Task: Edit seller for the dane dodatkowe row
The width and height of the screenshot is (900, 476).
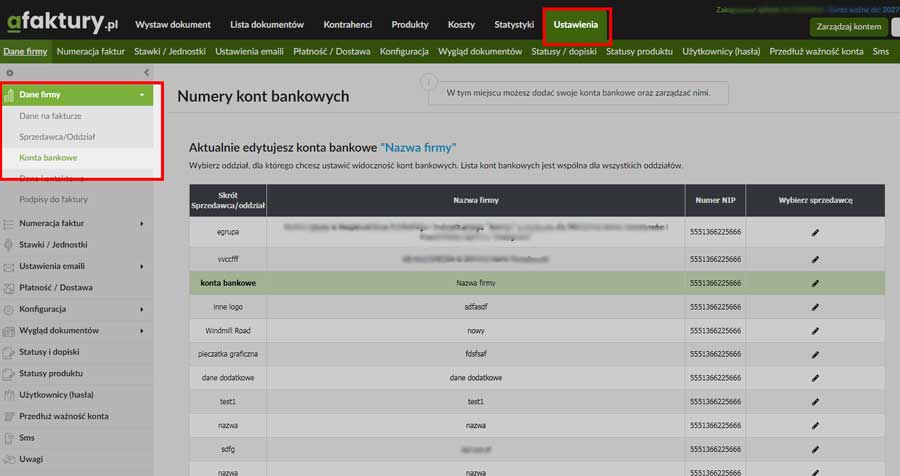Action: click(815, 377)
